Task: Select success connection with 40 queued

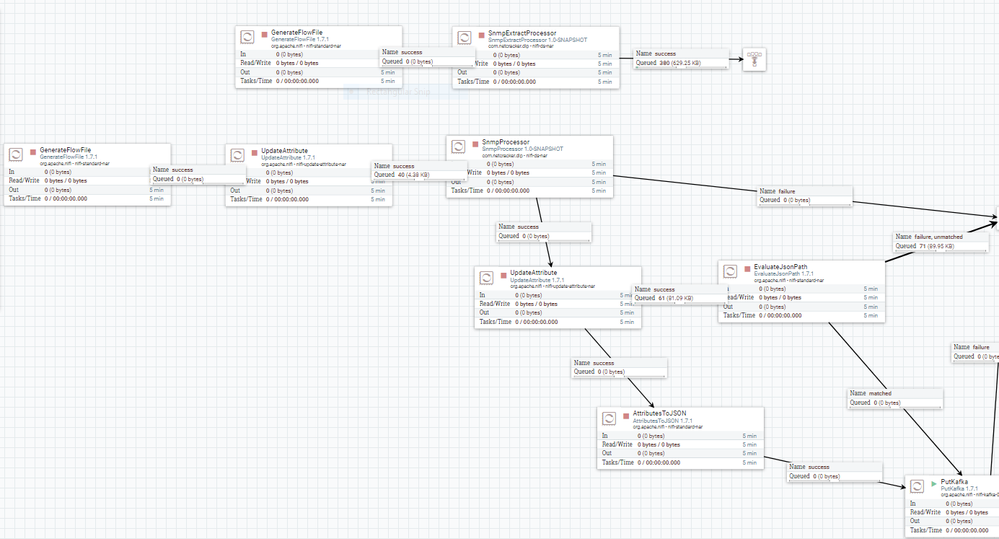Action: [x=419, y=170]
